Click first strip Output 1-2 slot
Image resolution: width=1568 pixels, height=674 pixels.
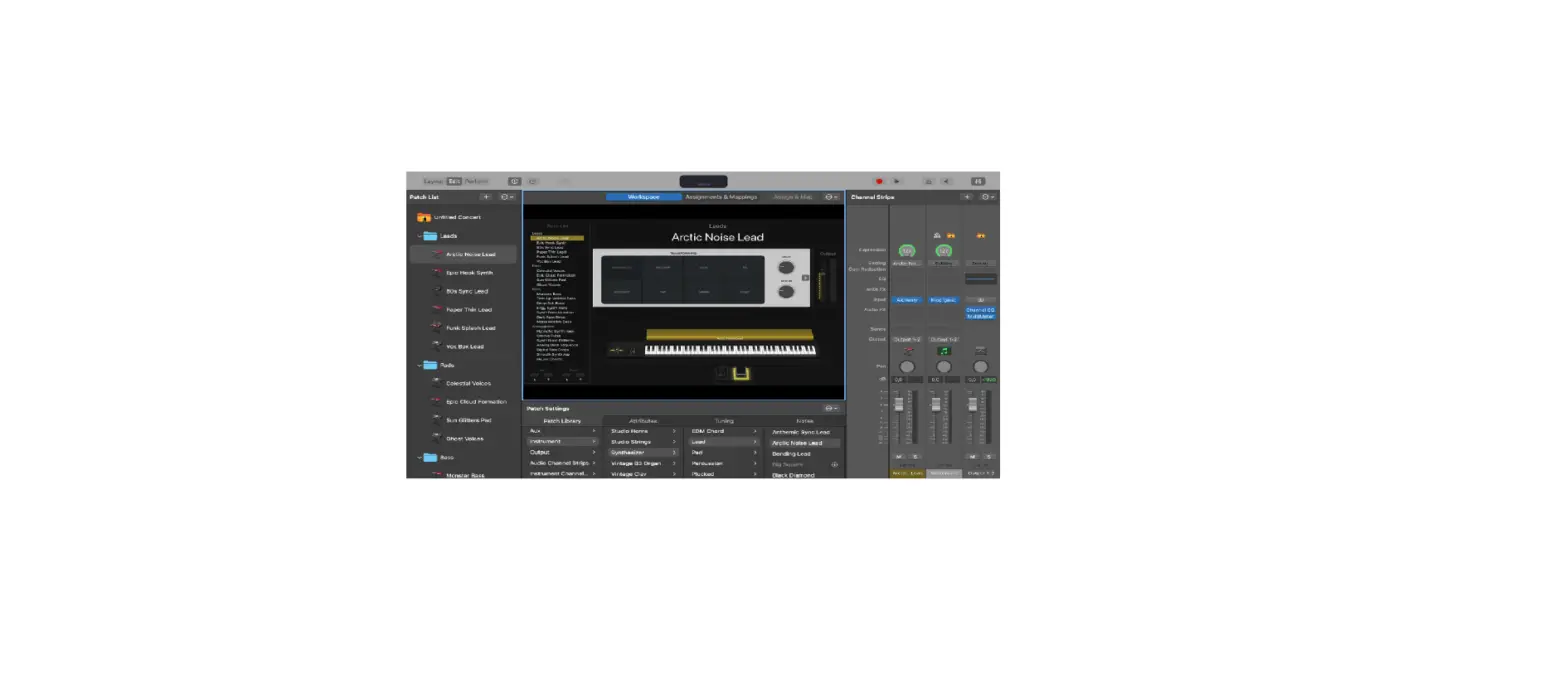[907, 339]
